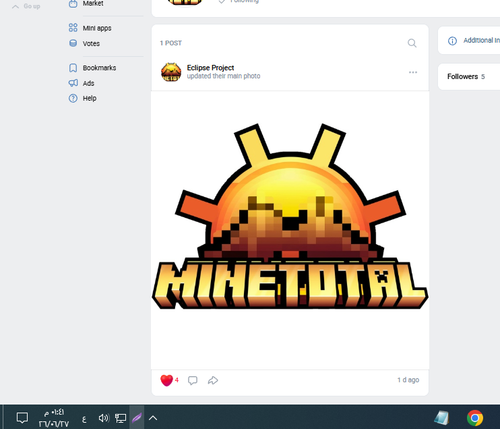Viewport: 500px width, 429px height.
Task: Click the Go up button
Action: click(26, 6)
